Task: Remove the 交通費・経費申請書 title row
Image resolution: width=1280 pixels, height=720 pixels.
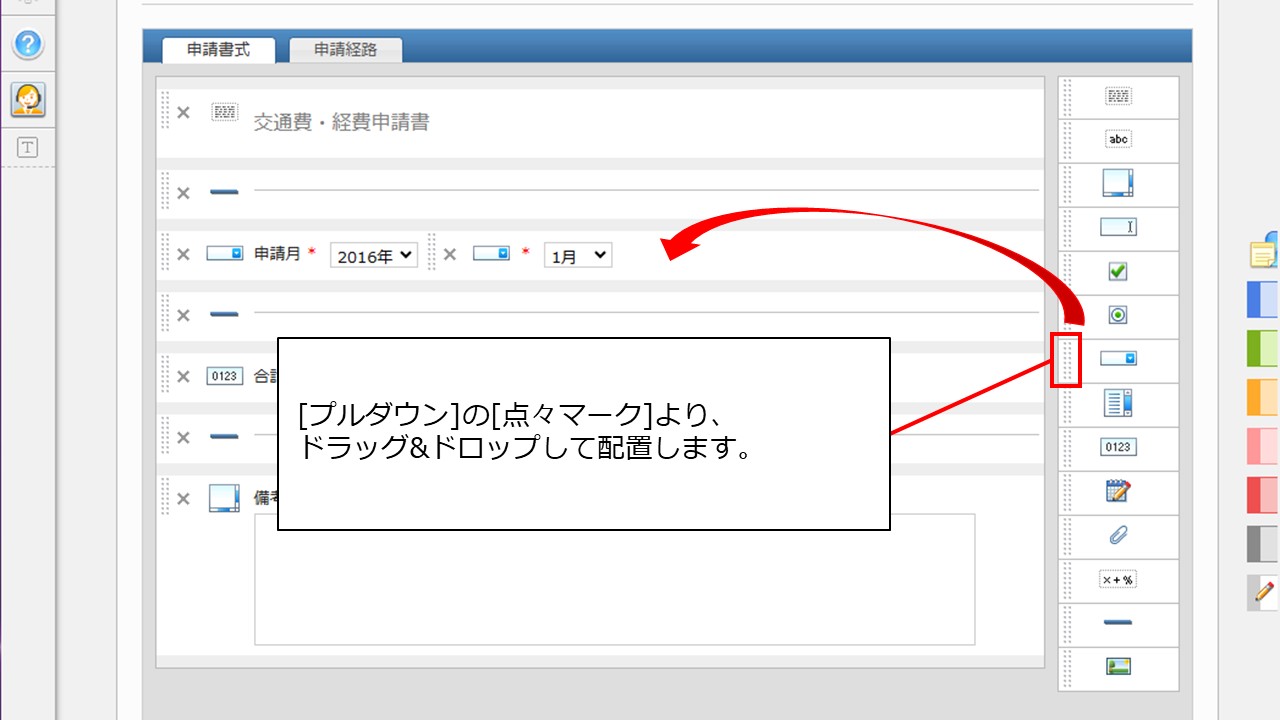Action: [x=183, y=113]
